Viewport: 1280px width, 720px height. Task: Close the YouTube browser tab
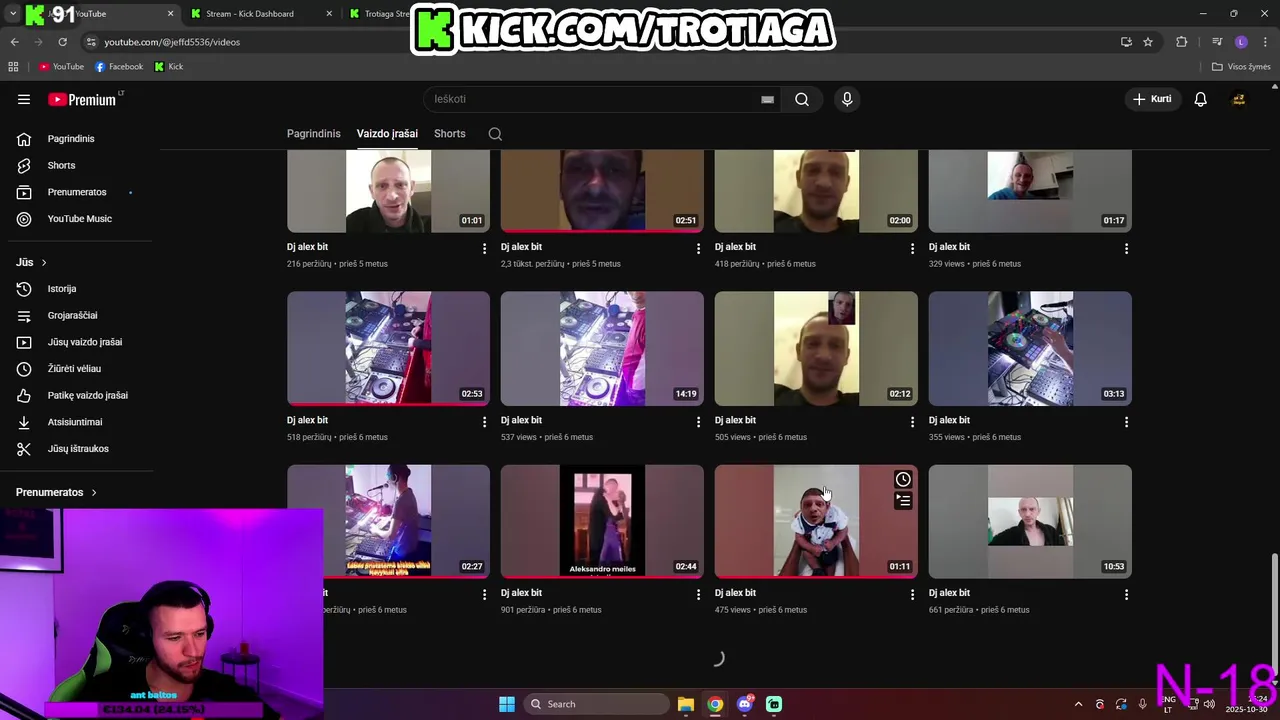[170, 14]
